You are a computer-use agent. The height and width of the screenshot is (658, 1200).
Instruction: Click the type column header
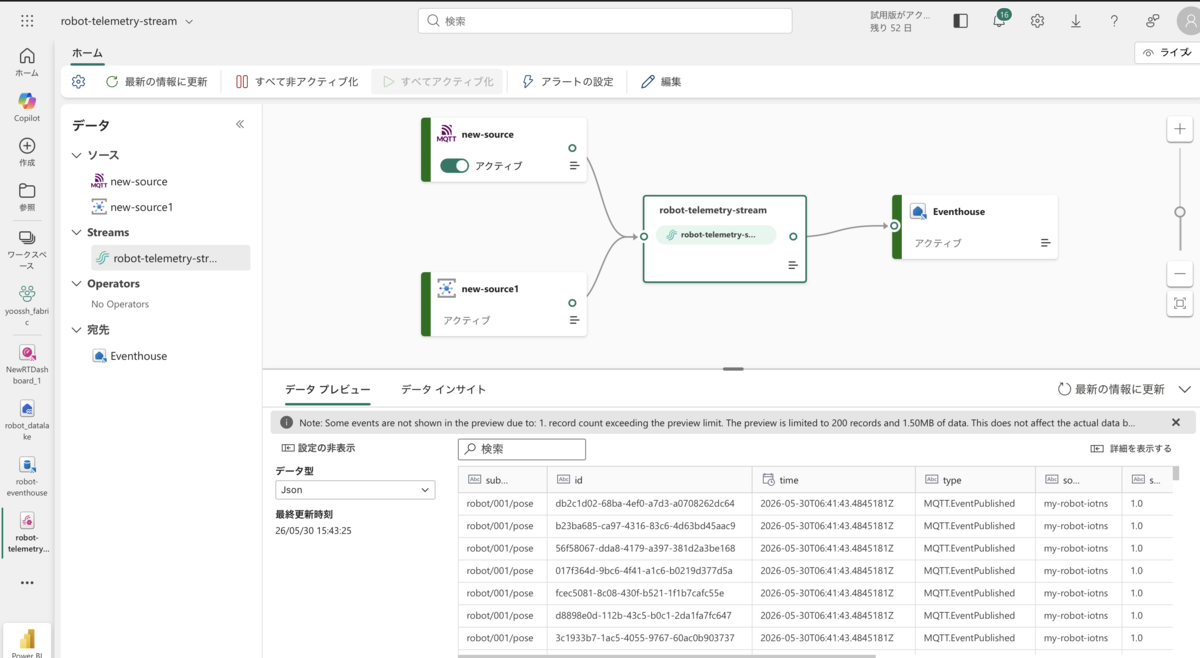point(975,479)
